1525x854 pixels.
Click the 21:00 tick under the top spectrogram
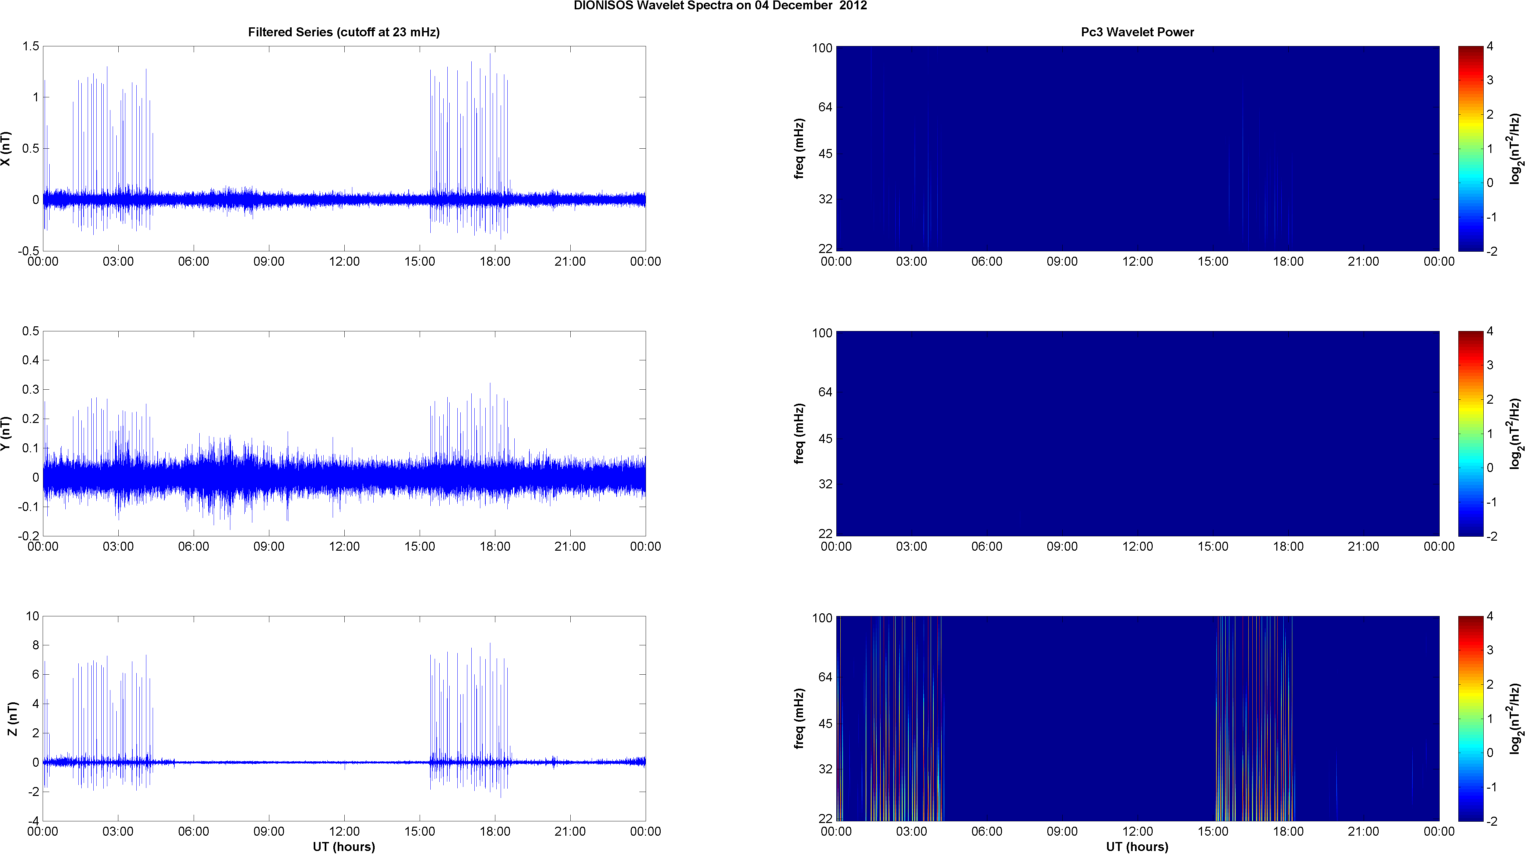coord(1363,262)
